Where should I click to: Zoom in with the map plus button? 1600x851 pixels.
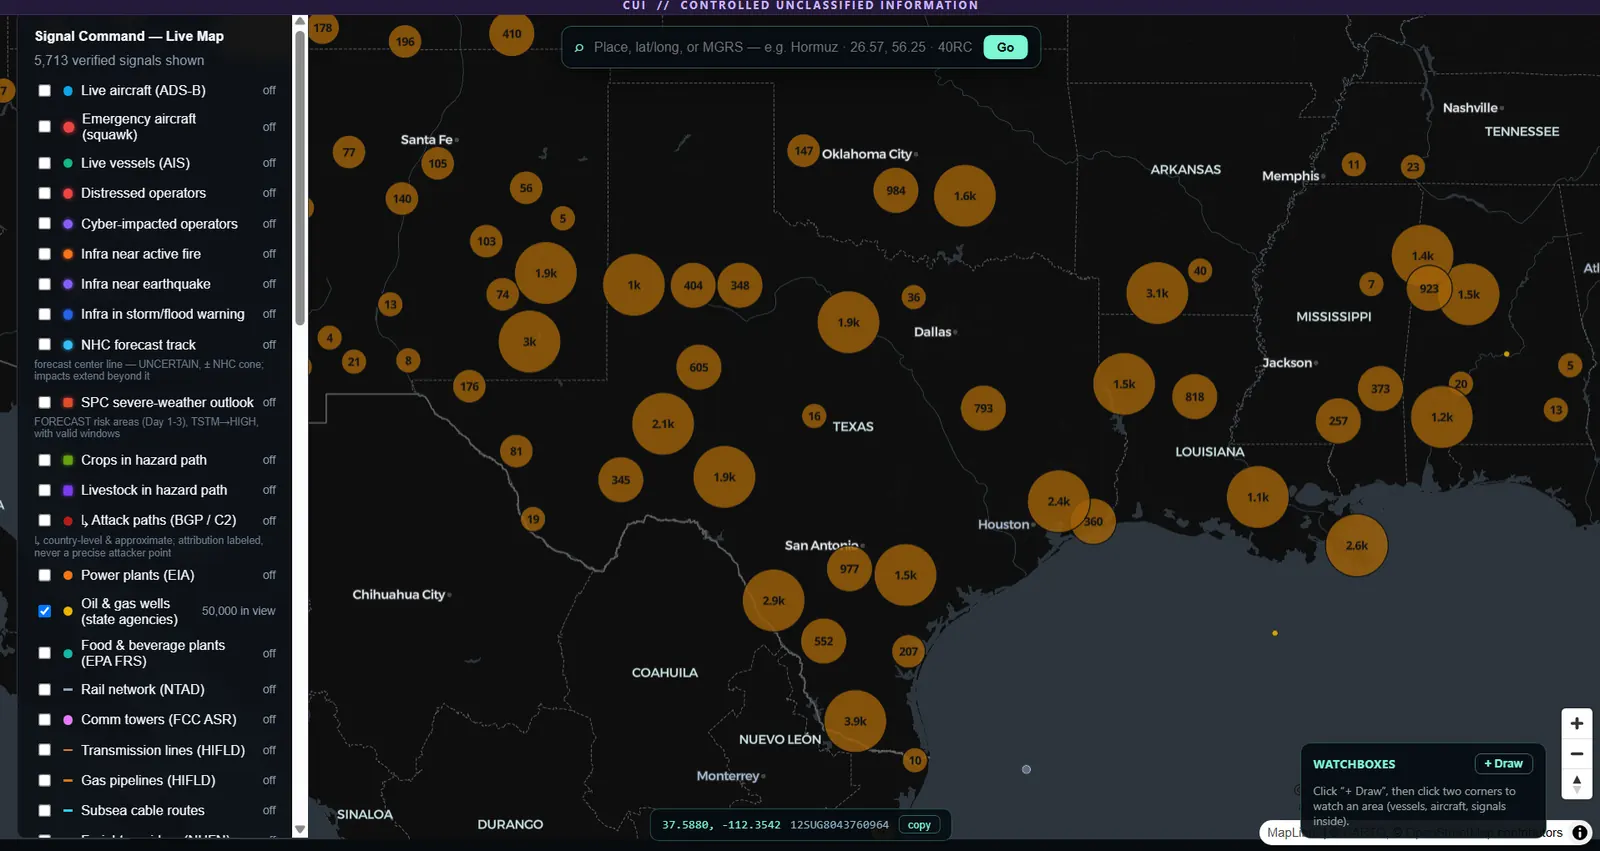point(1577,723)
